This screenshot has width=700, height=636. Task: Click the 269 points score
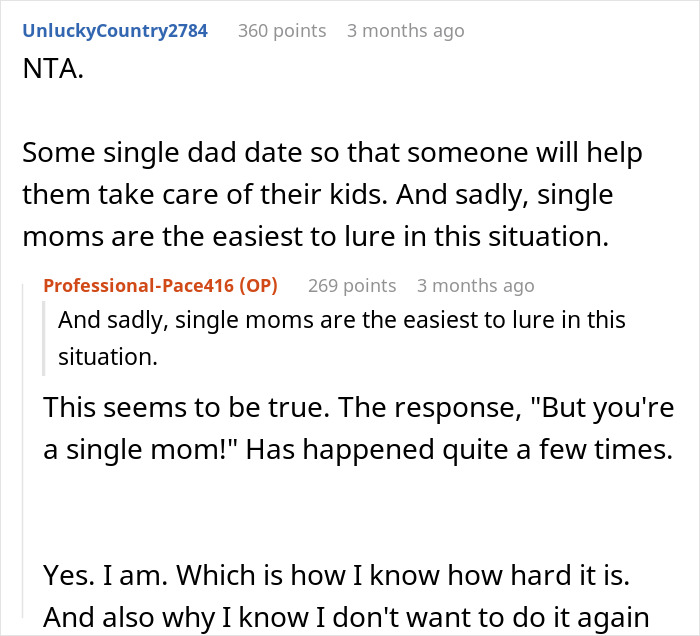click(351, 286)
